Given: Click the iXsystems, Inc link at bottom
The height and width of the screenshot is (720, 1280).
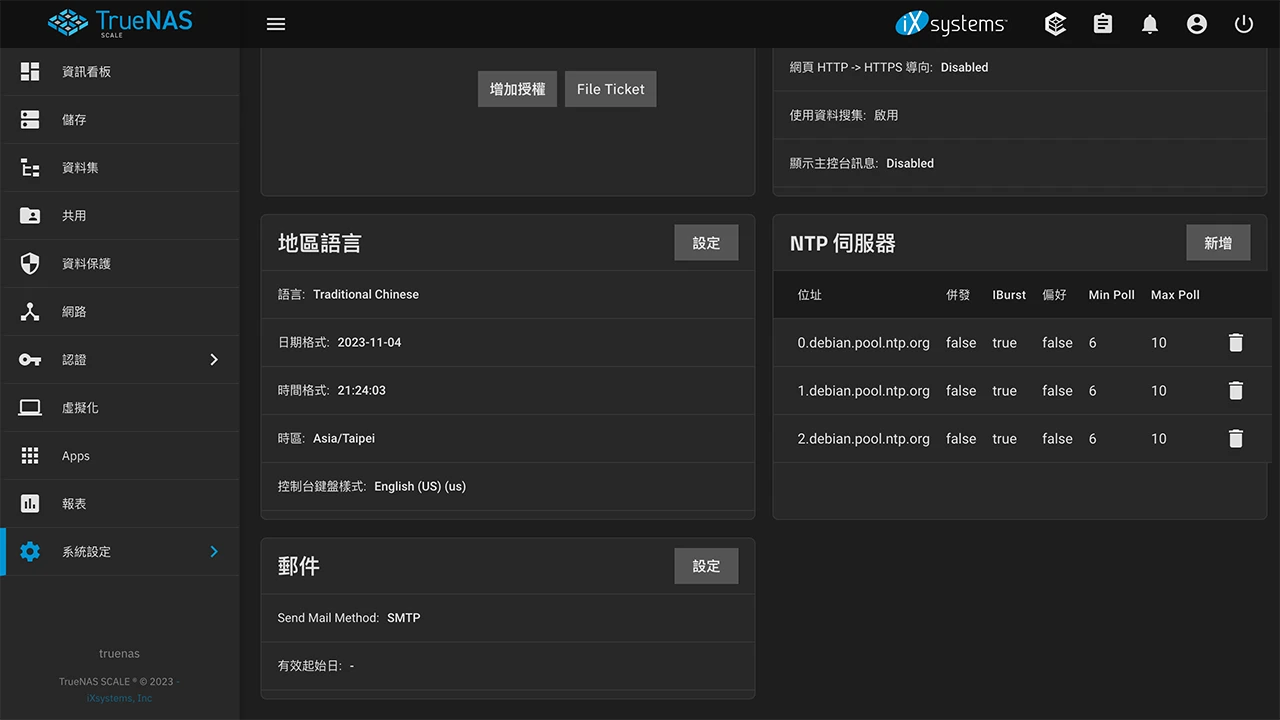Looking at the screenshot, I should [119, 697].
